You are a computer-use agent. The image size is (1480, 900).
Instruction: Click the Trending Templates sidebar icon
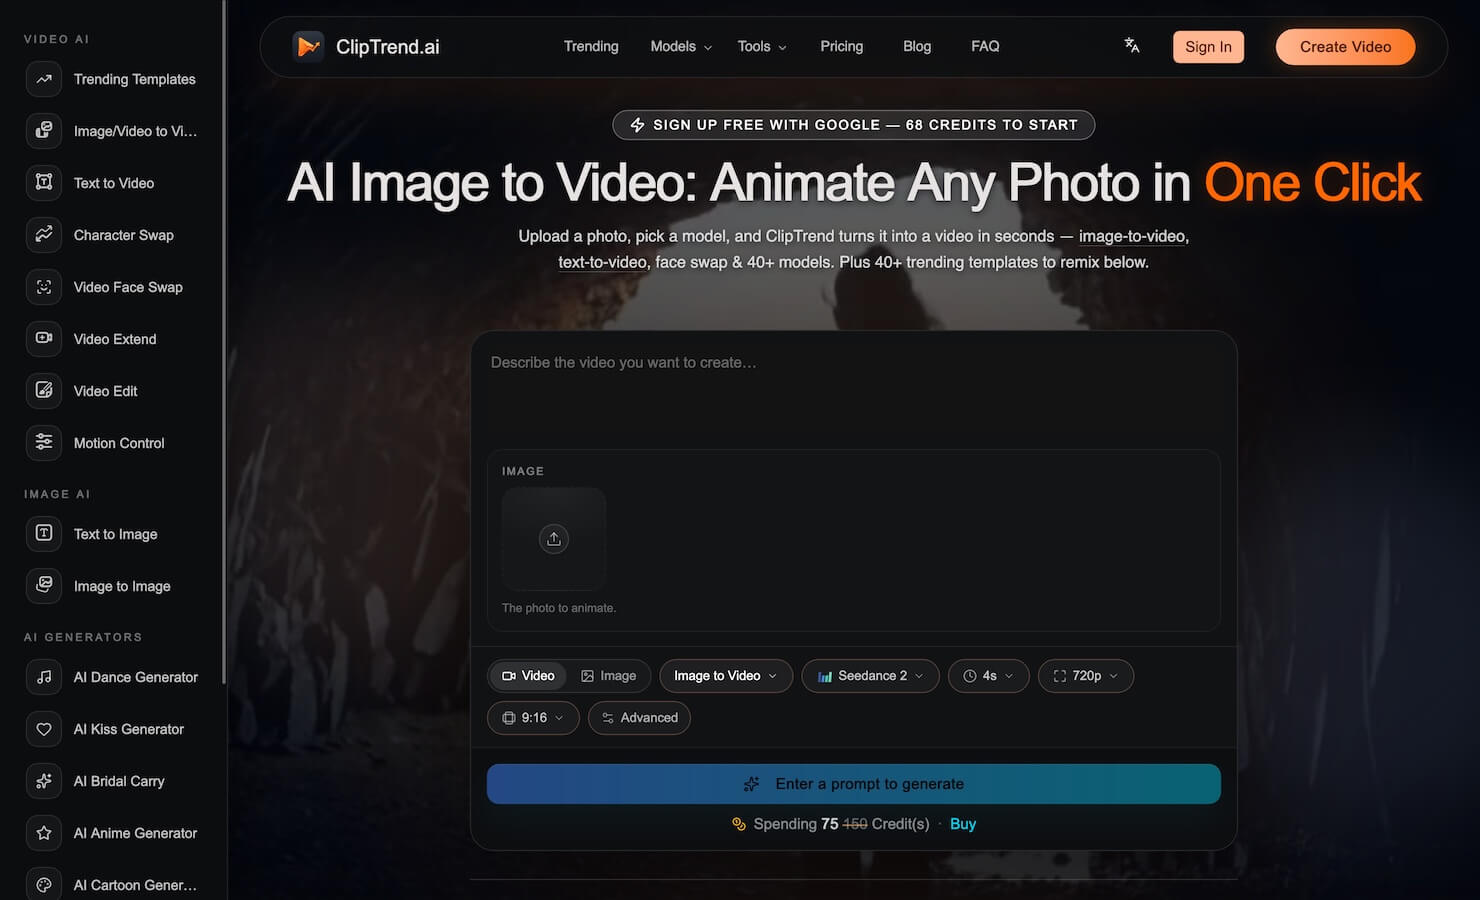click(44, 79)
